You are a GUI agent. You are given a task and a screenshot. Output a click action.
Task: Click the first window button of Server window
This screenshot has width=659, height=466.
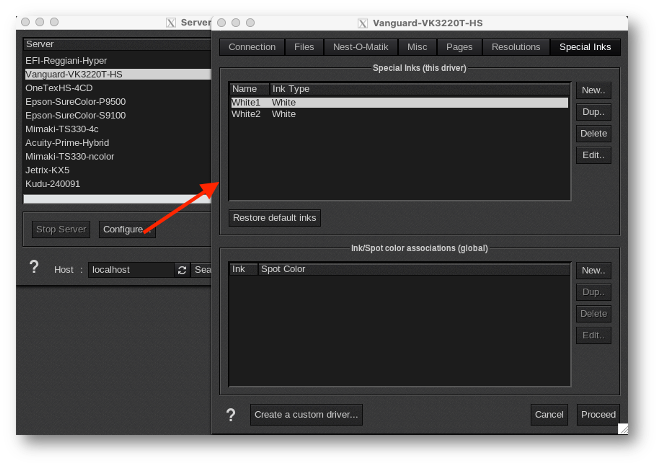pyautogui.click(x=25, y=22)
